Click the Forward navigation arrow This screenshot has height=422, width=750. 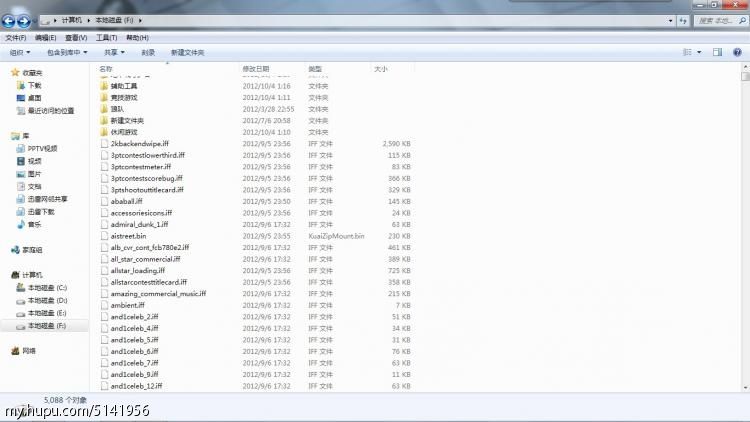pyautogui.click(x=24, y=20)
